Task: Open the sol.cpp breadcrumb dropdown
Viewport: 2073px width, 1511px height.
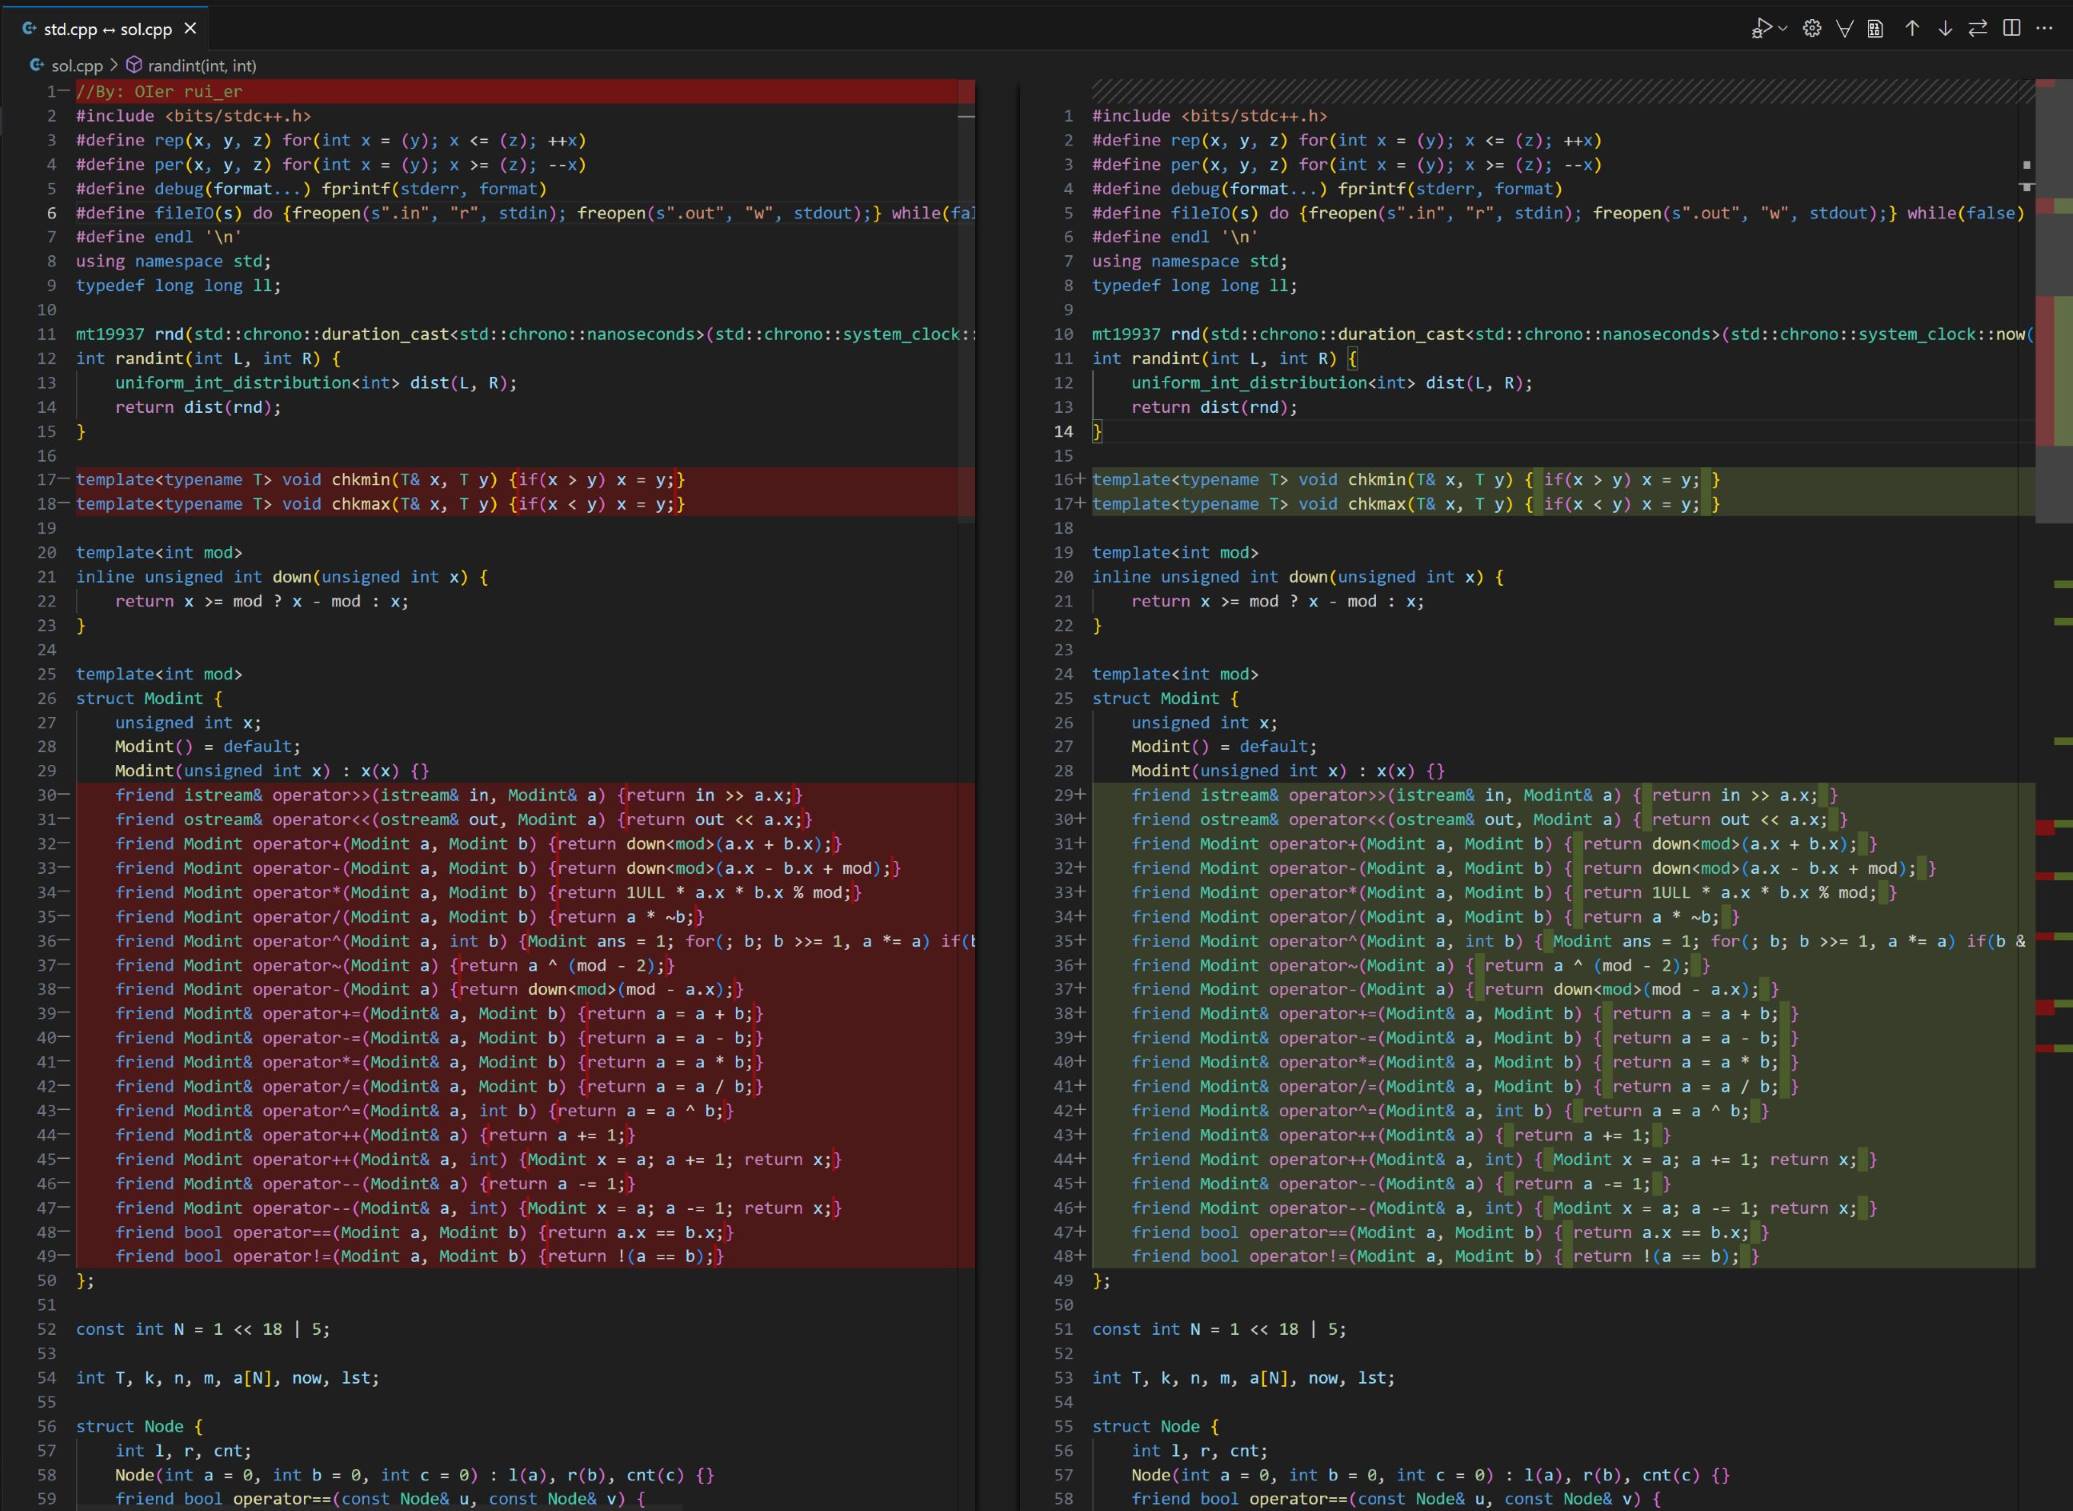Action: (76, 66)
